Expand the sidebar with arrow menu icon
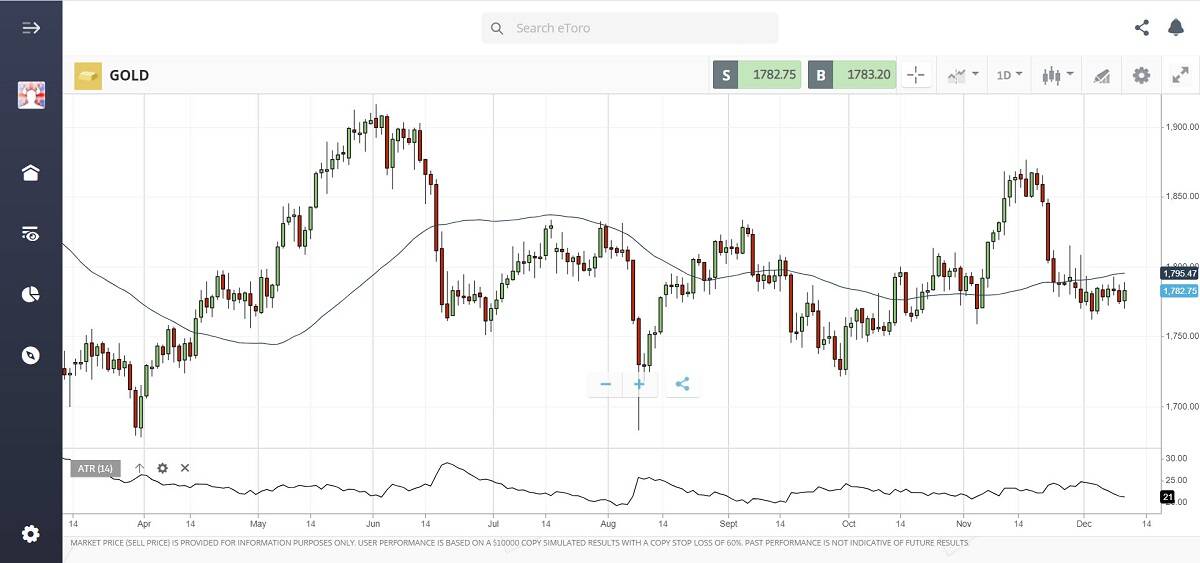This screenshot has height=563, width=1200. 31,28
